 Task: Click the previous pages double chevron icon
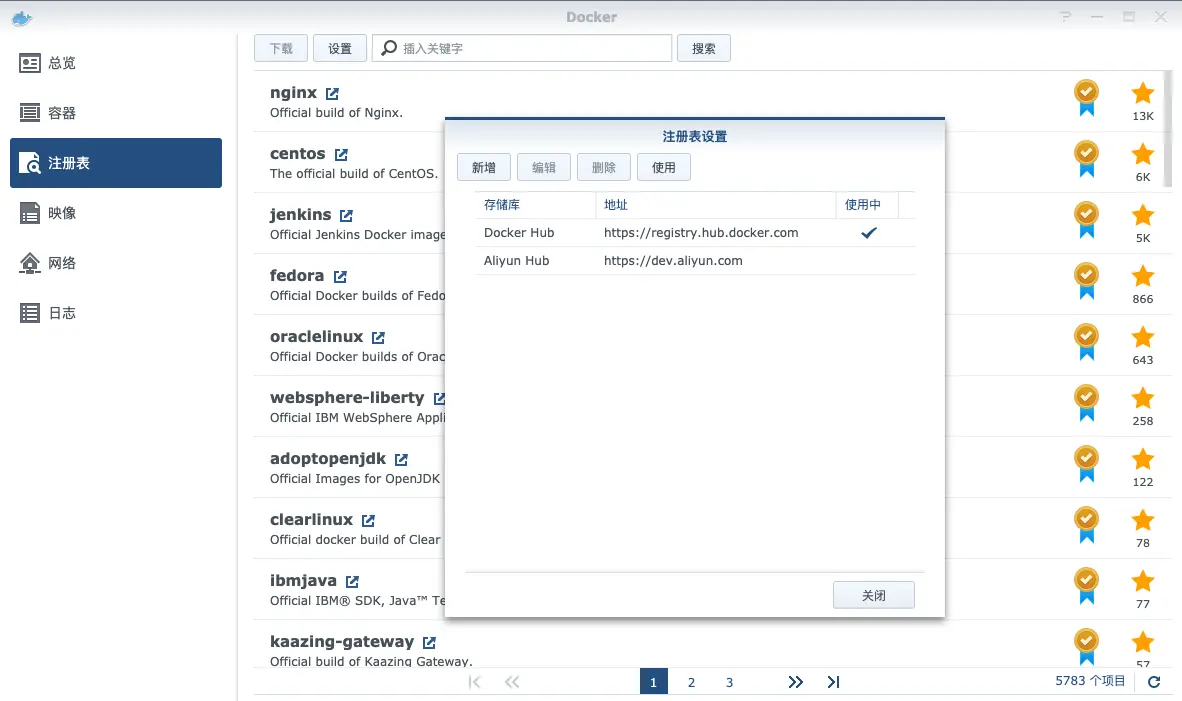tap(512, 682)
